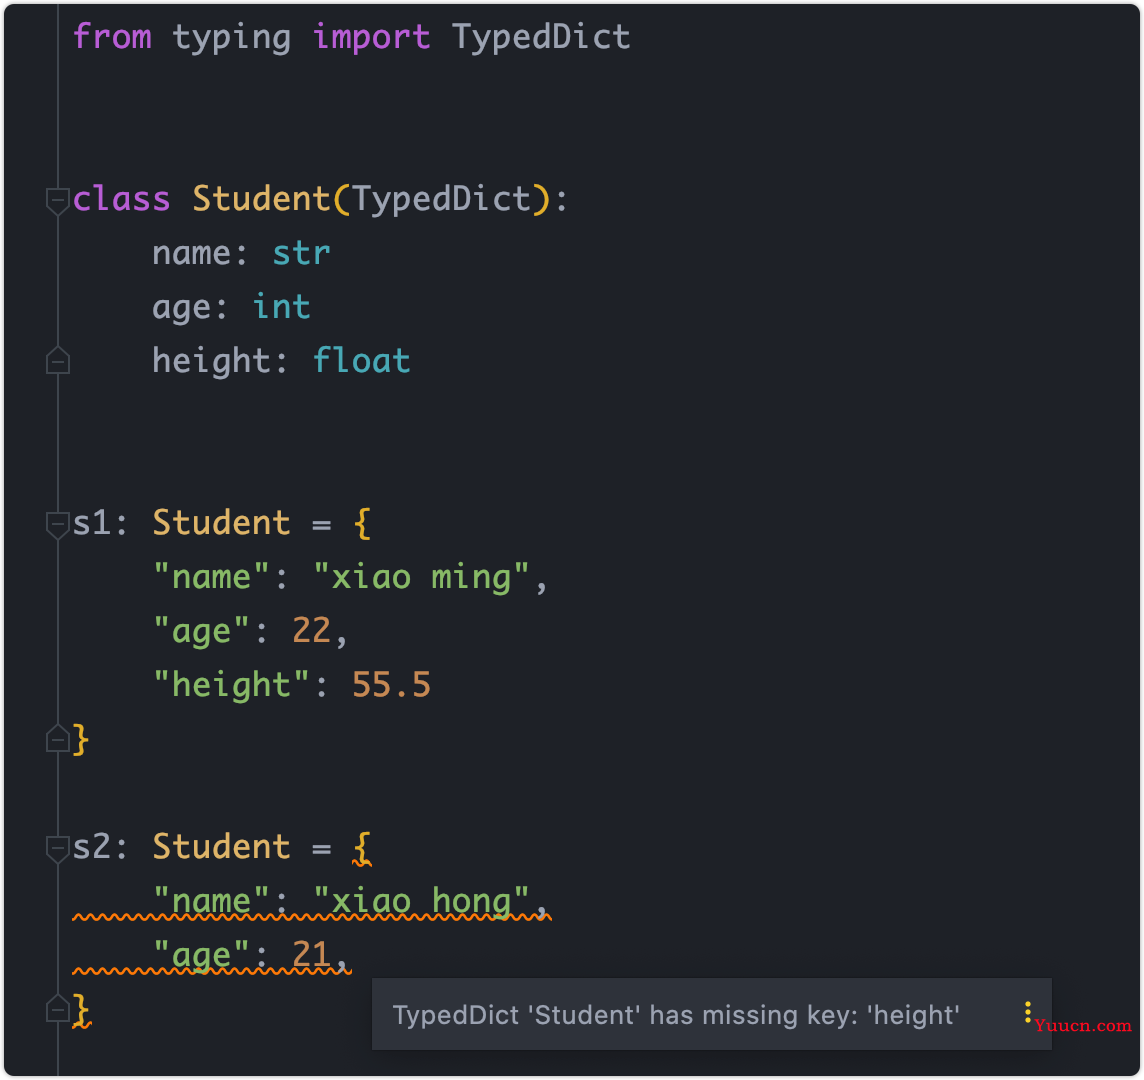Click the closing brace of s1
Viewport: 1144px width, 1080px height.
tap(81, 740)
